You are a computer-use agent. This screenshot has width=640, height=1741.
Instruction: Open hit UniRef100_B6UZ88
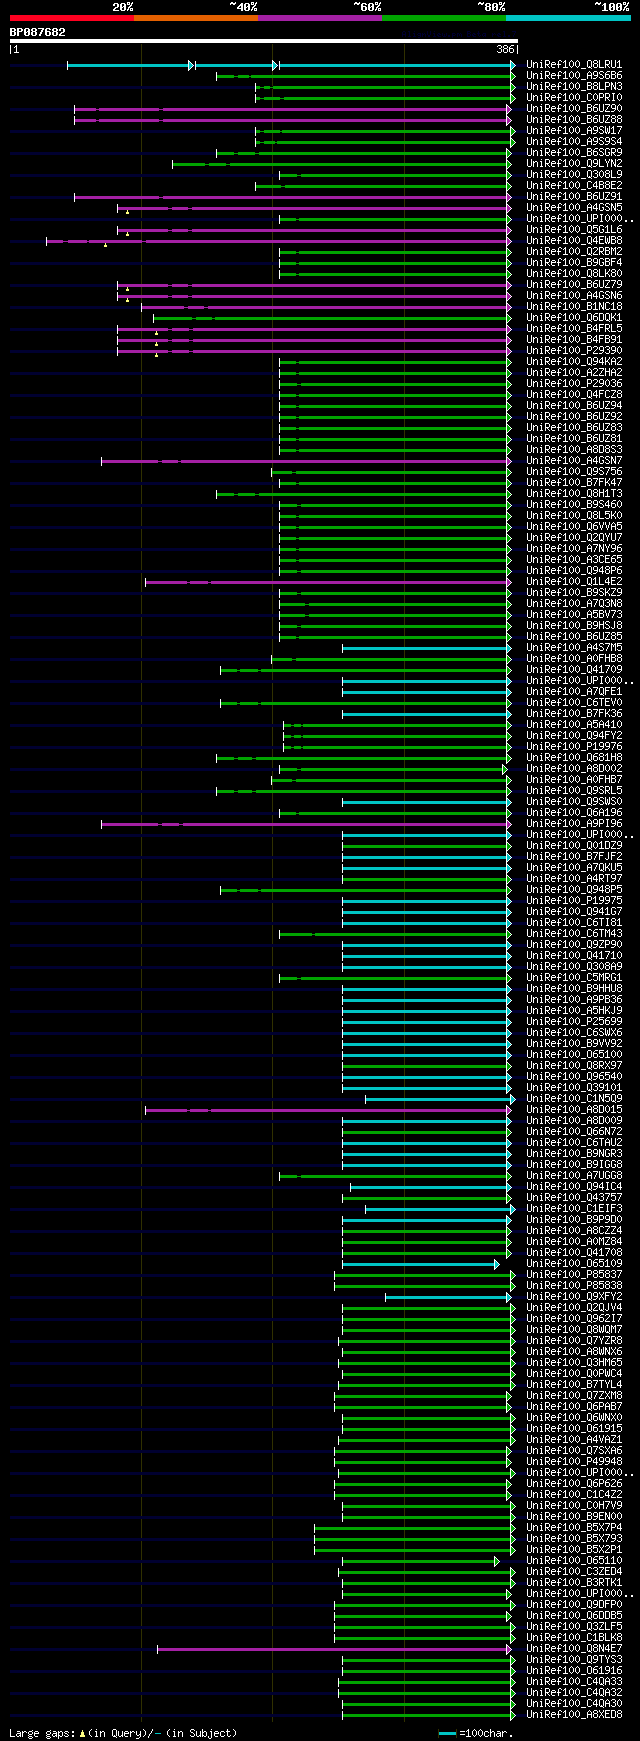[x=574, y=120]
